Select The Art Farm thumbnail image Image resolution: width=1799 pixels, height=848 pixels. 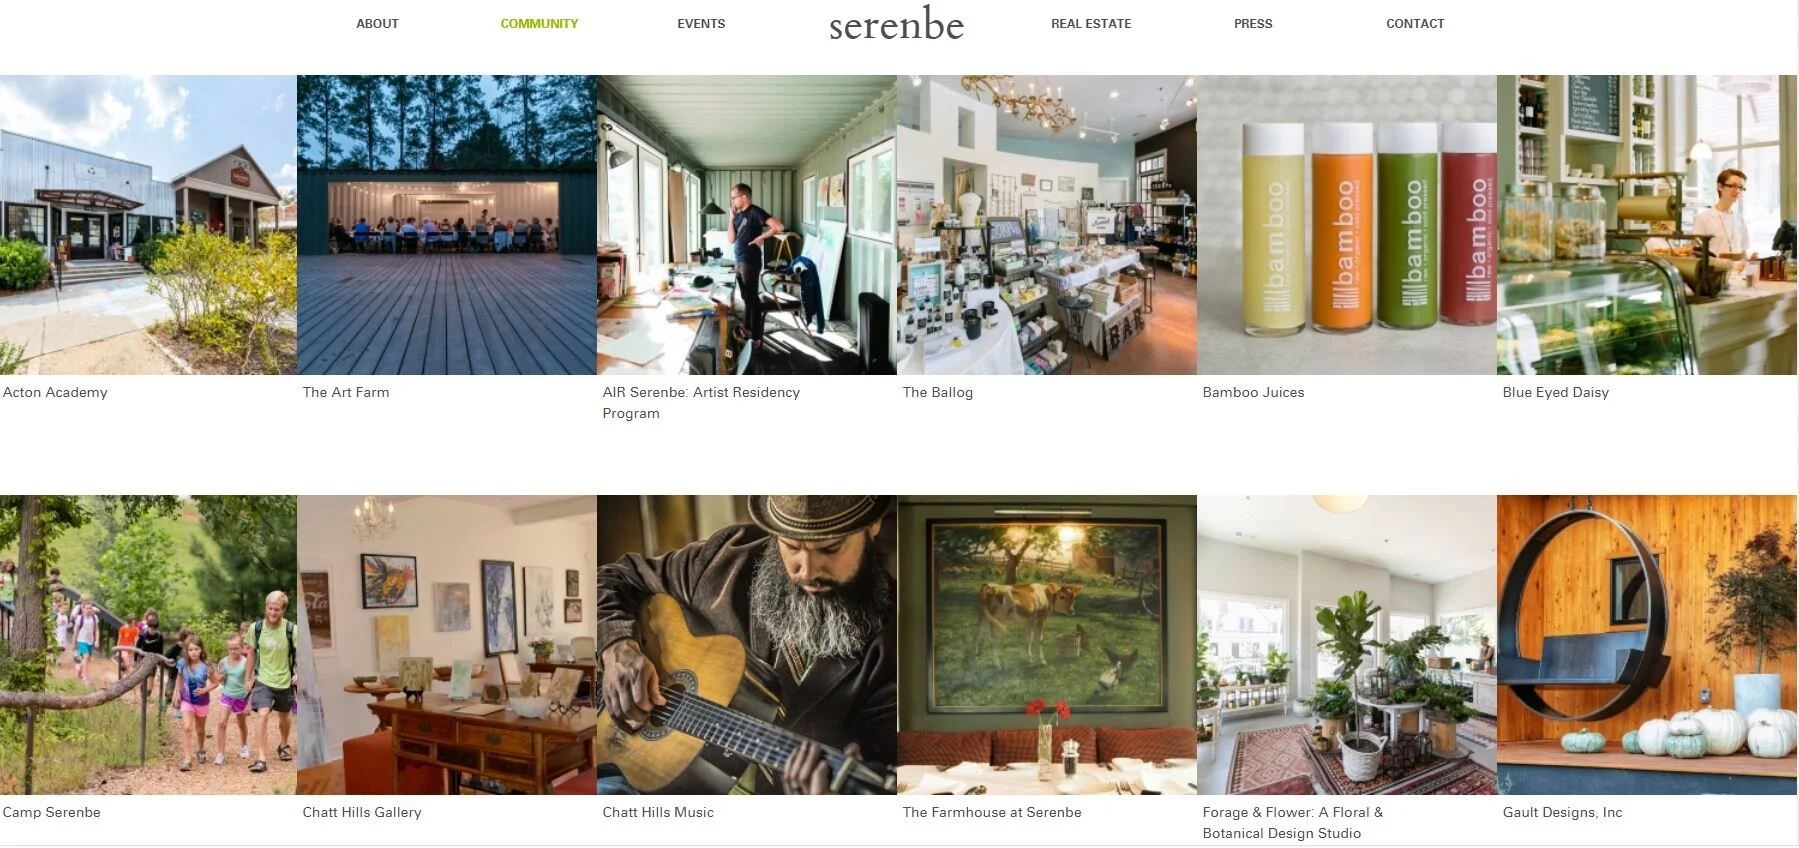click(x=447, y=225)
